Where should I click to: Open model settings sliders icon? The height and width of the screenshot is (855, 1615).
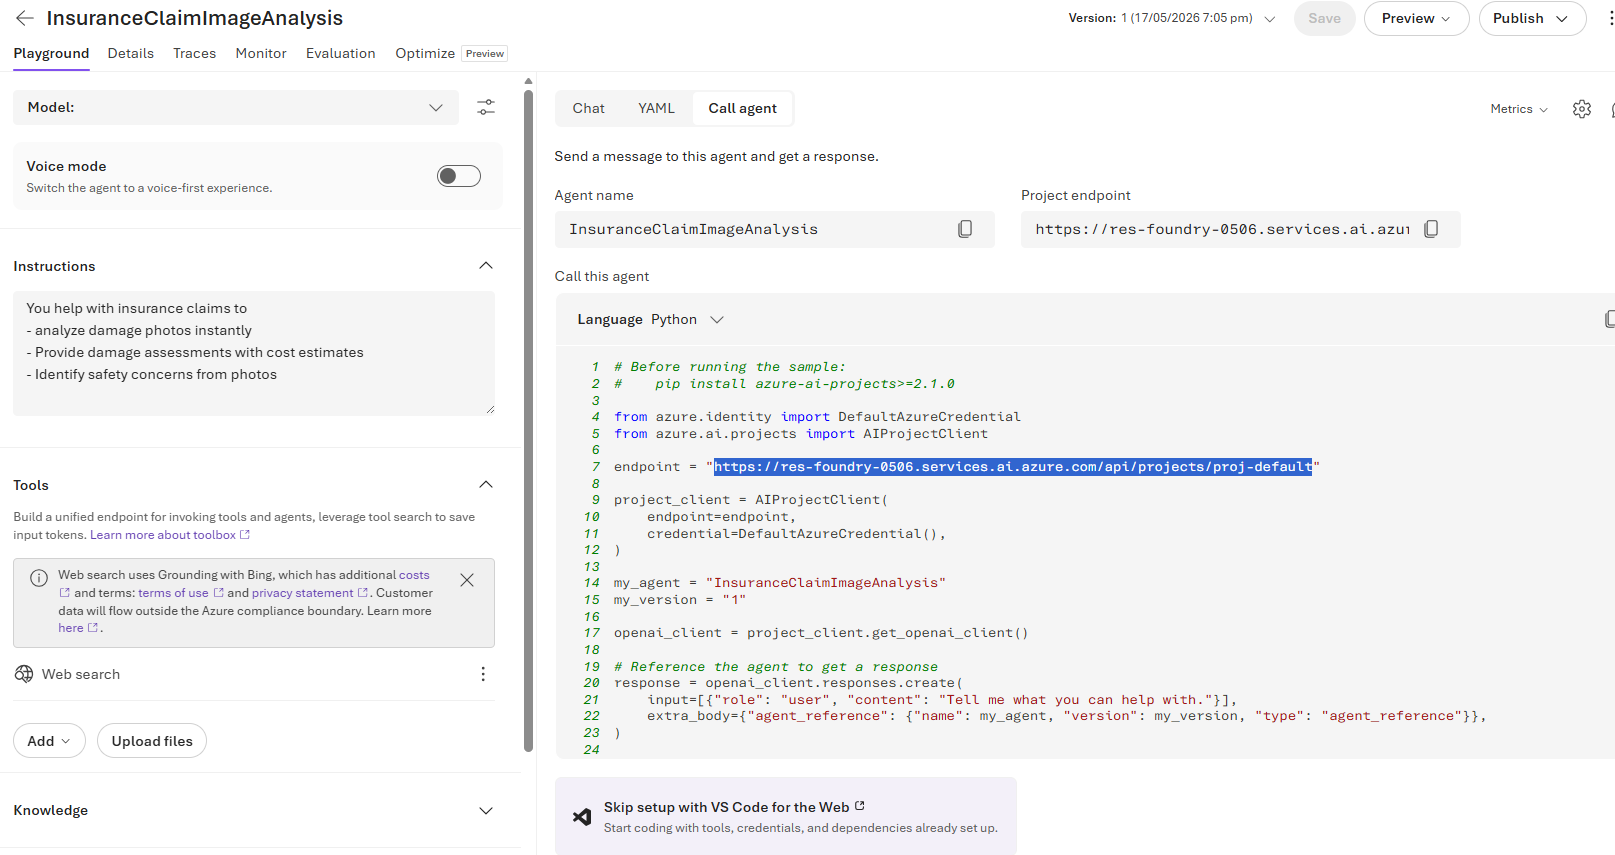486,107
